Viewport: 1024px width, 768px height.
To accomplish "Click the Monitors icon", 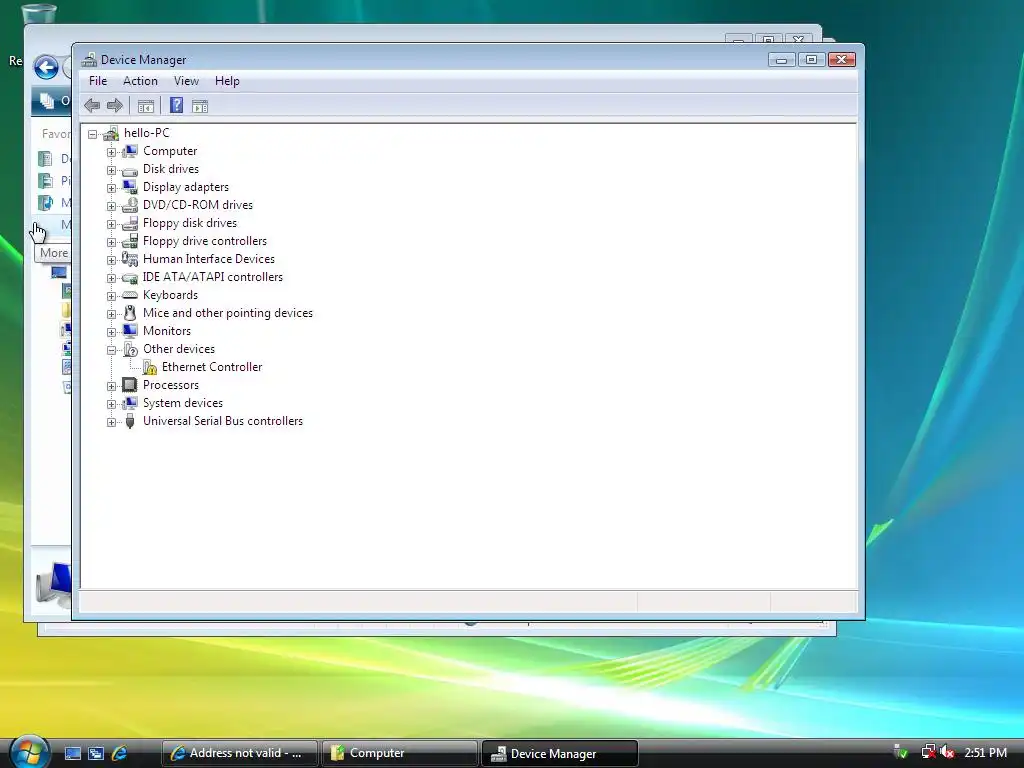I will coord(130,331).
